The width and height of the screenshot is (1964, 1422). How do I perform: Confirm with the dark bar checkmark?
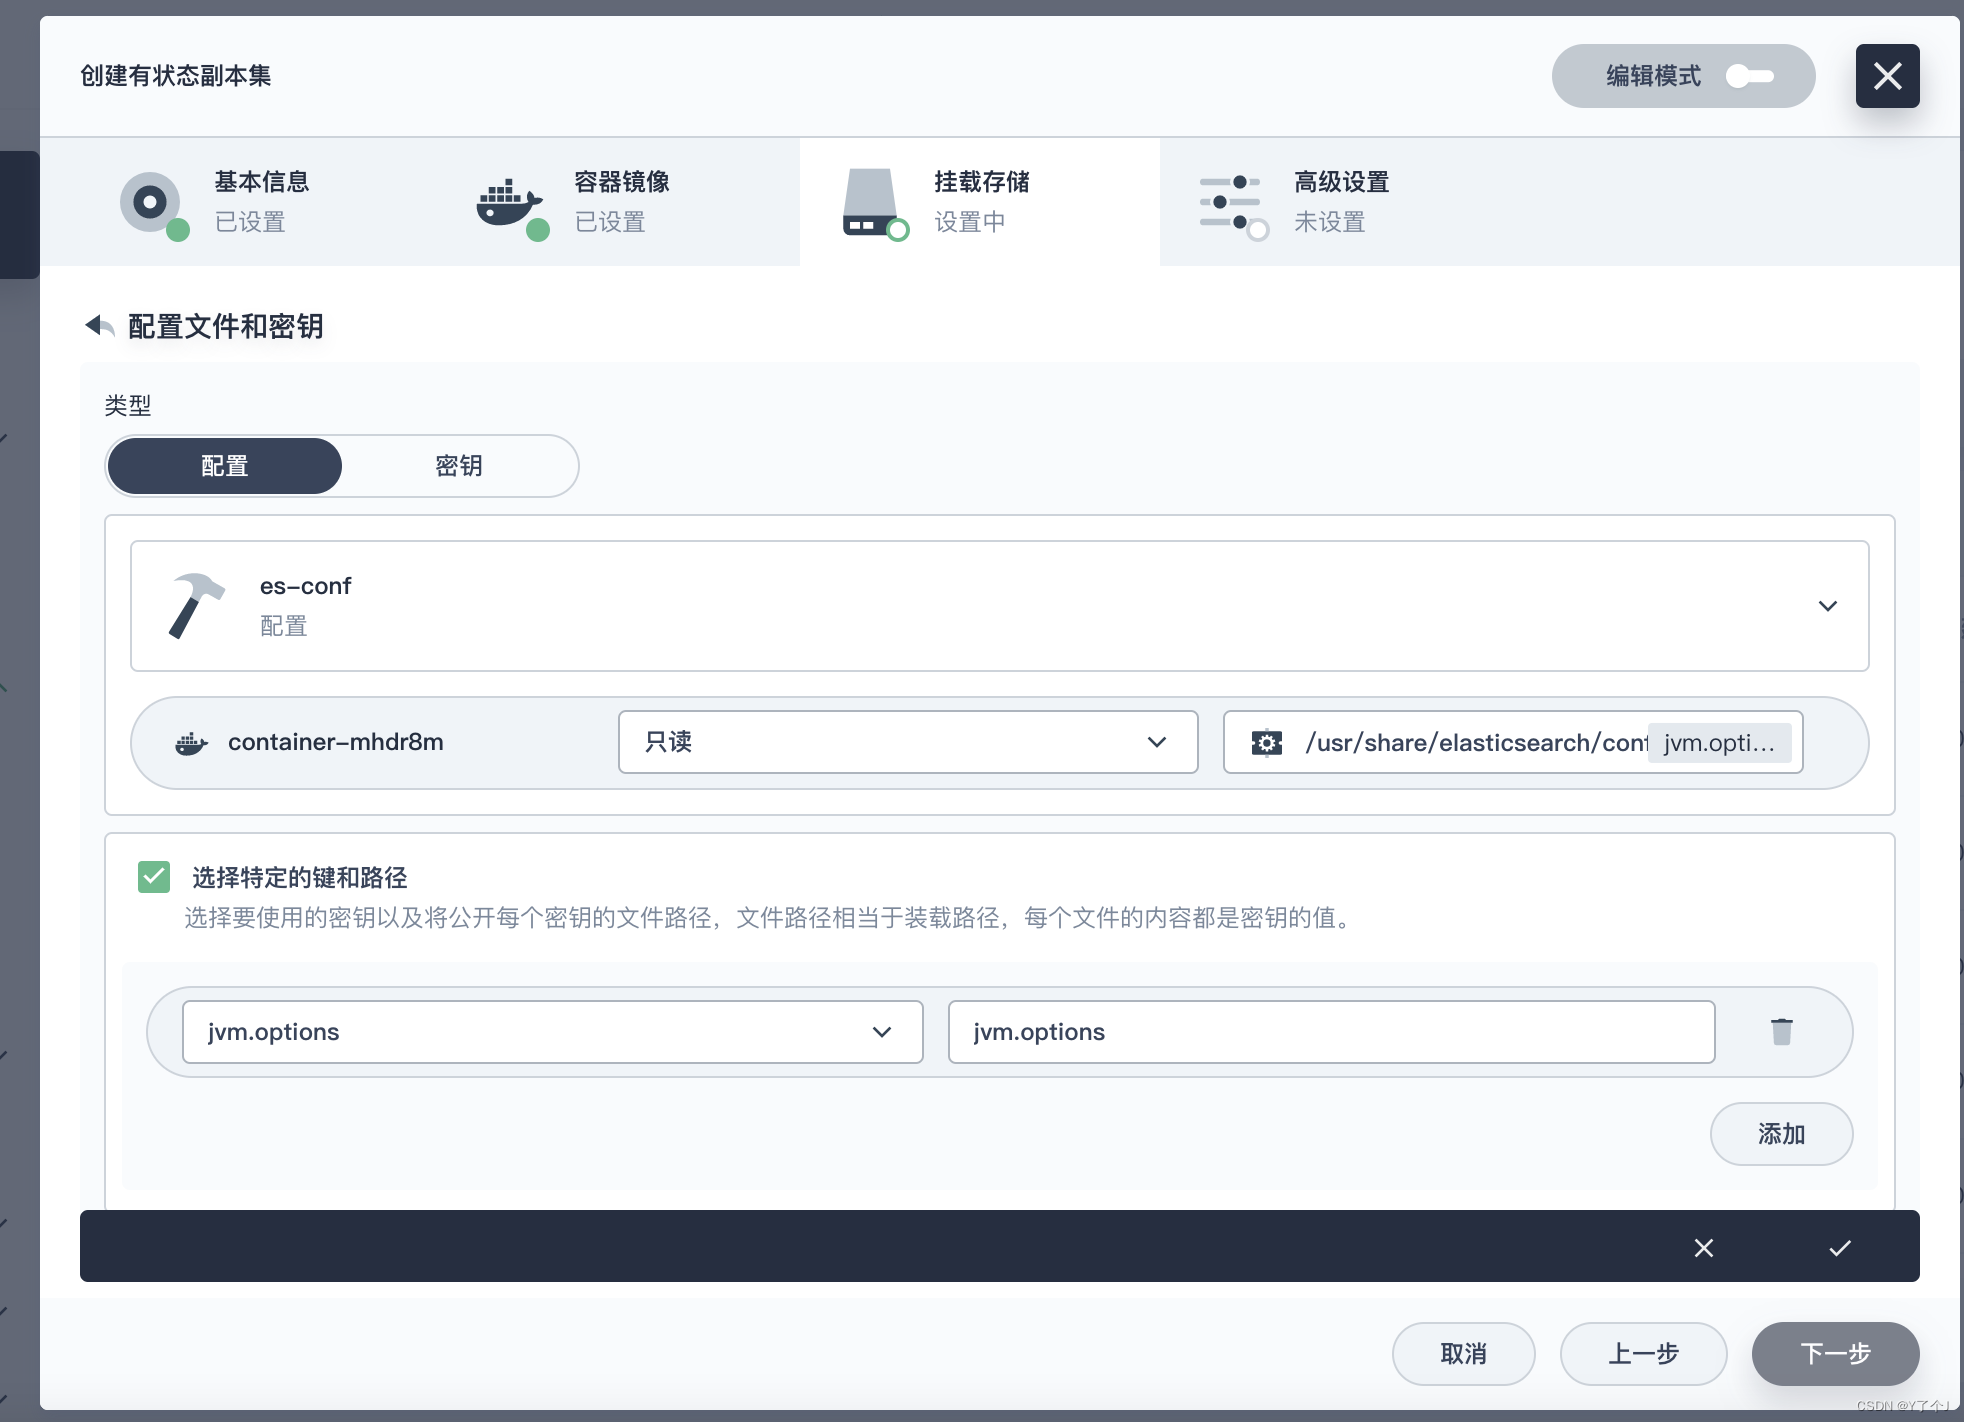click(x=1840, y=1248)
